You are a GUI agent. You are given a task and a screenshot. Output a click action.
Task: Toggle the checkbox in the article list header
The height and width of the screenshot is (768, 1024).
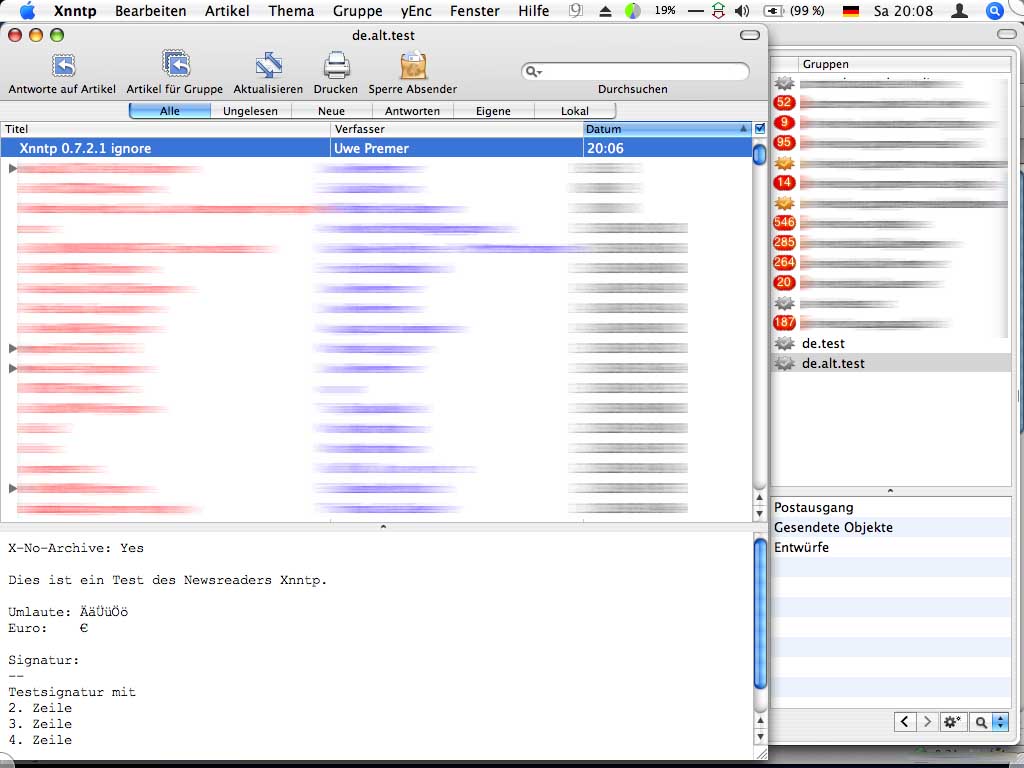click(x=760, y=129)
